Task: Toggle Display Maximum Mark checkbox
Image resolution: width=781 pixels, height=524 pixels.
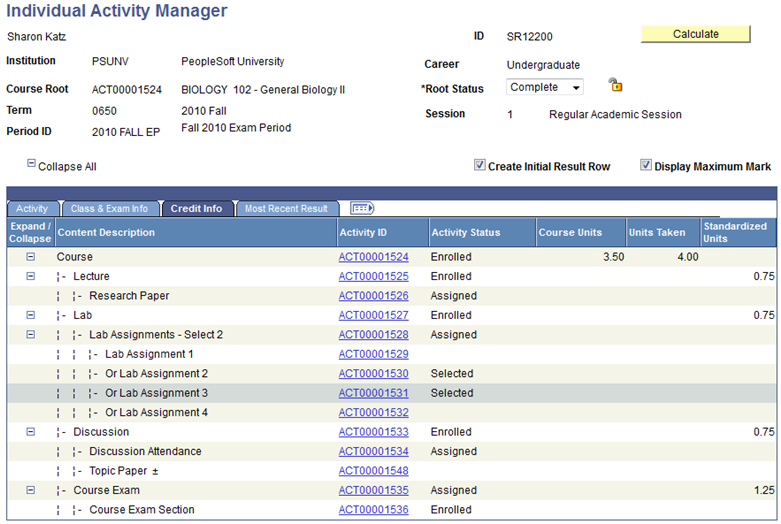Action: 646,165
